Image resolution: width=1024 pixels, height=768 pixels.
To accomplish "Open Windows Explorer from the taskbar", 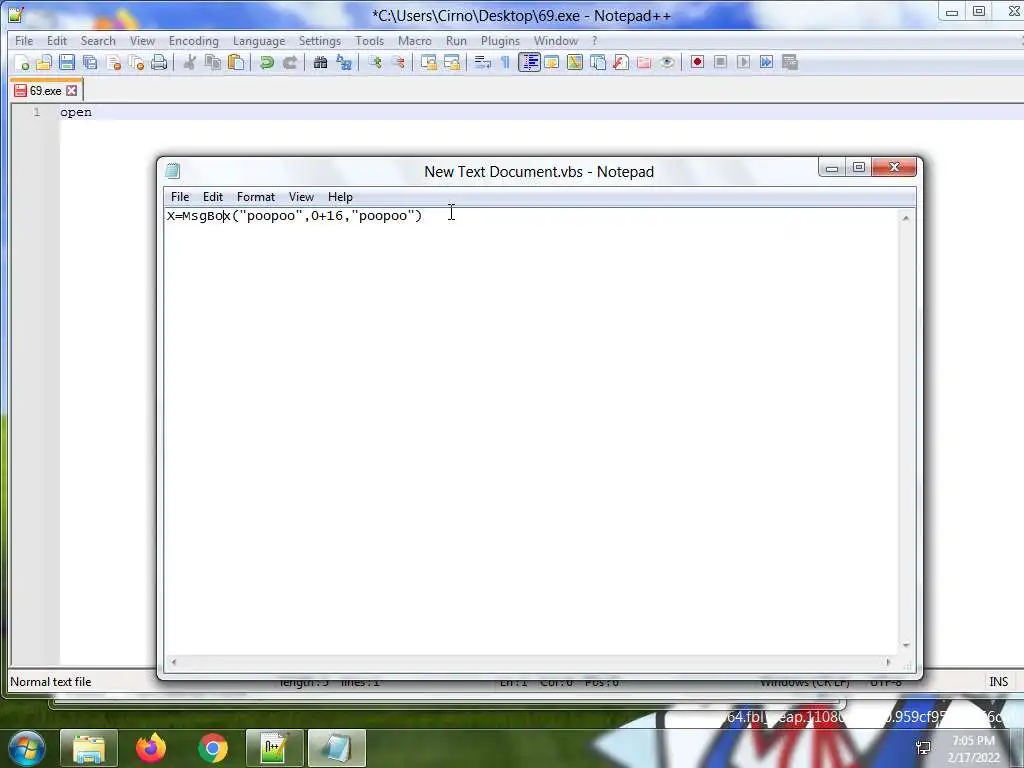I will [89, 748].
